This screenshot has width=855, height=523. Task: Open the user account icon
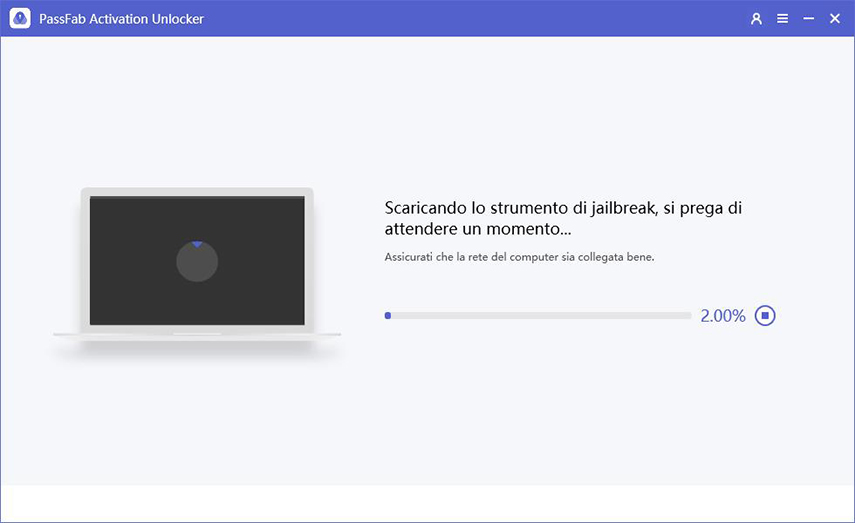click(756, 19)
